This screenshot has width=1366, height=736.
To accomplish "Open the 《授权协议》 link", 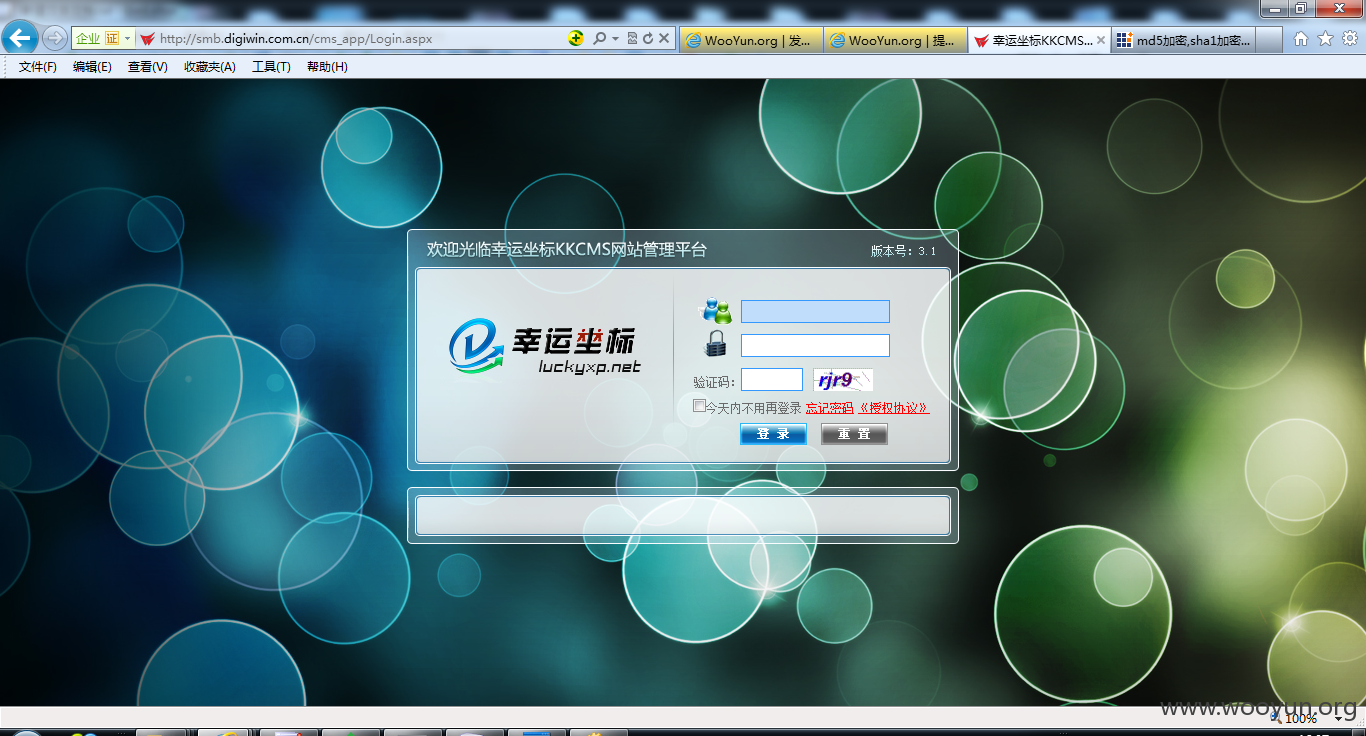I will 893,408.
